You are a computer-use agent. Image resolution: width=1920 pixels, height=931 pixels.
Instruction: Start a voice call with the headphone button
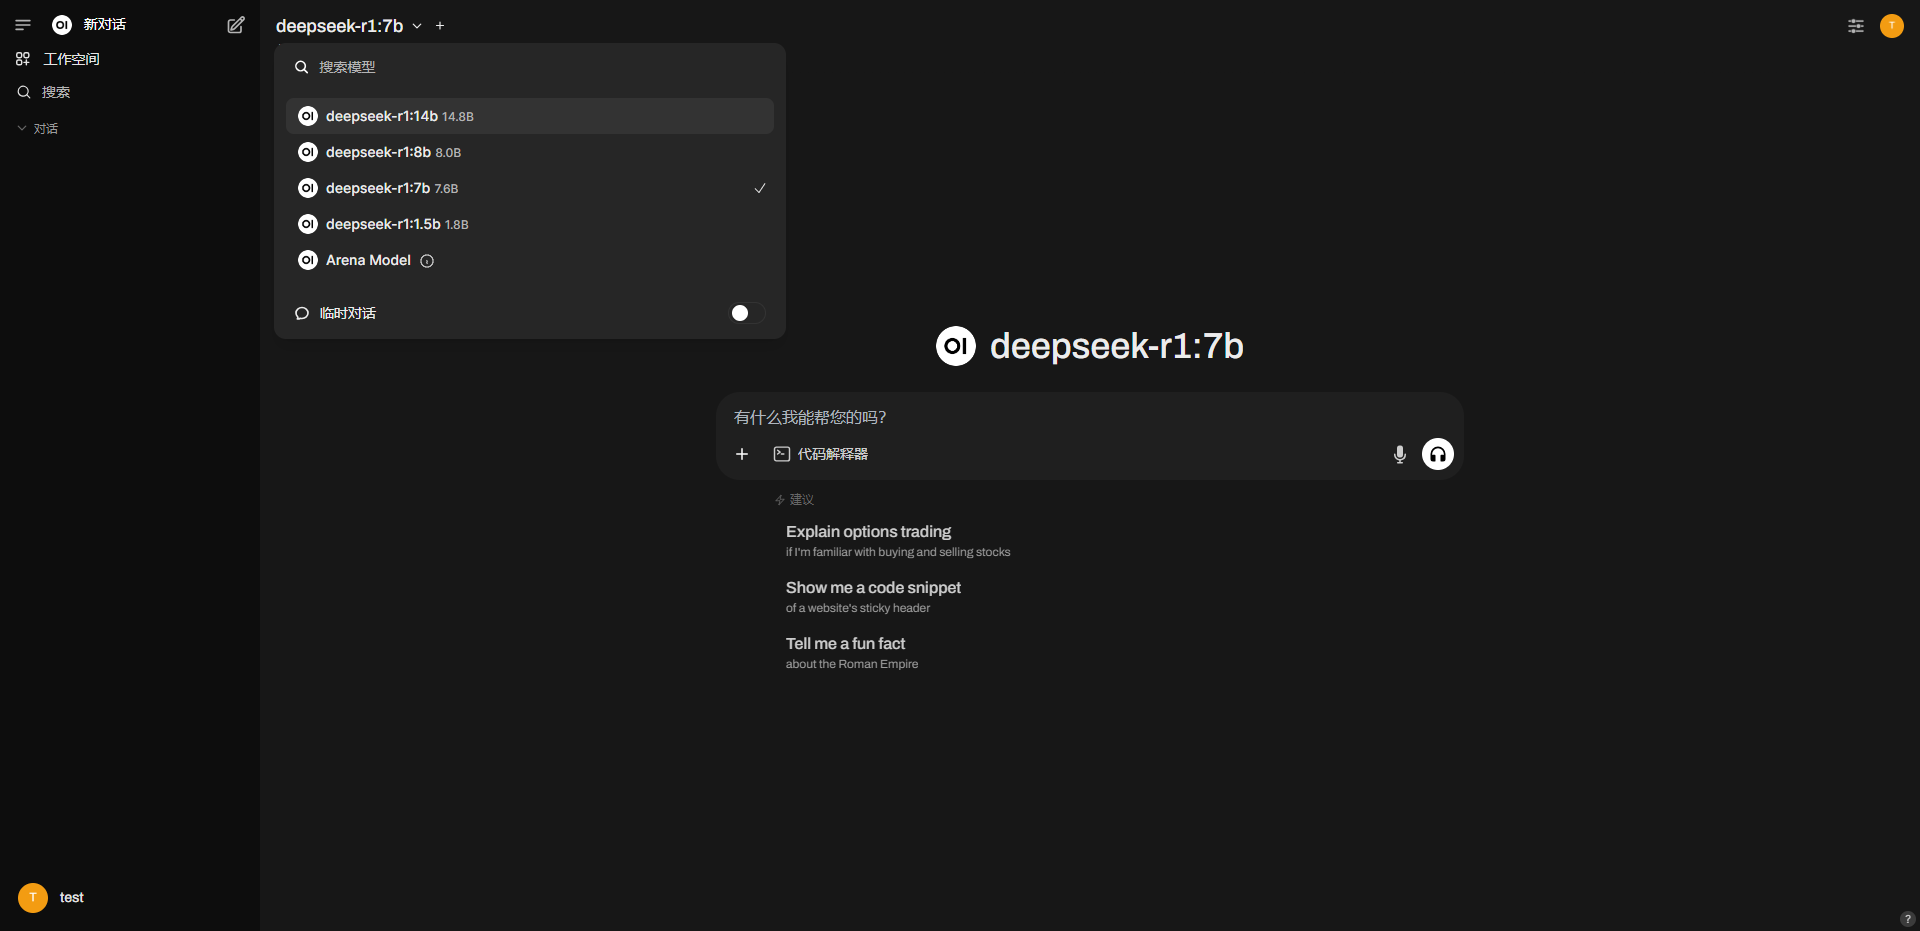click(x=1438, y=454)
